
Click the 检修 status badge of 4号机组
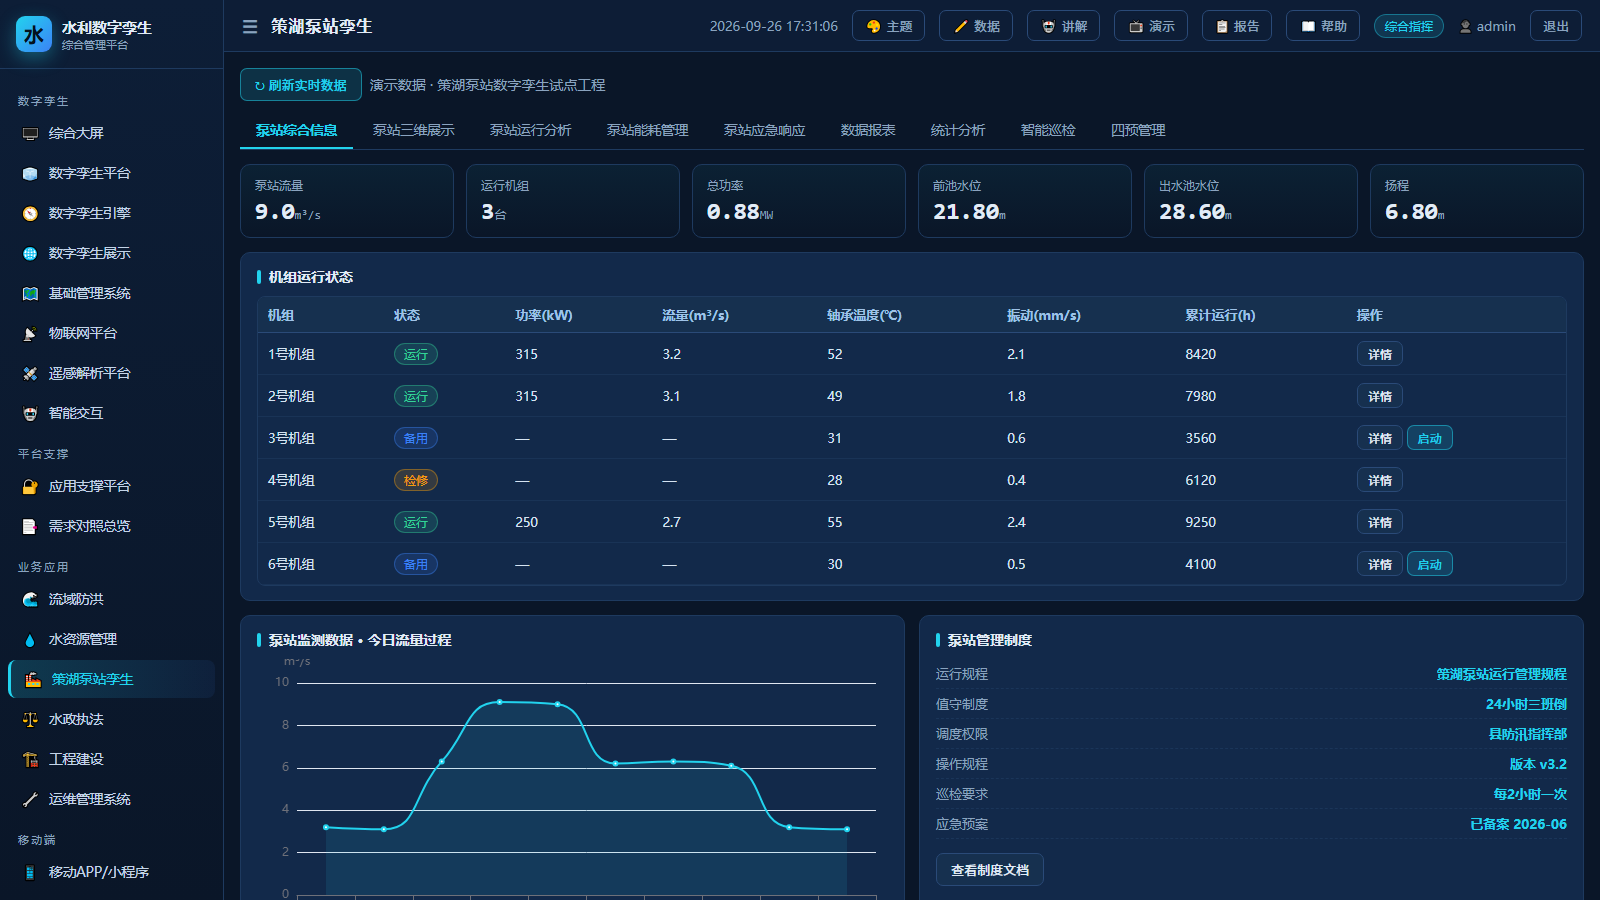tap(416, 480)
